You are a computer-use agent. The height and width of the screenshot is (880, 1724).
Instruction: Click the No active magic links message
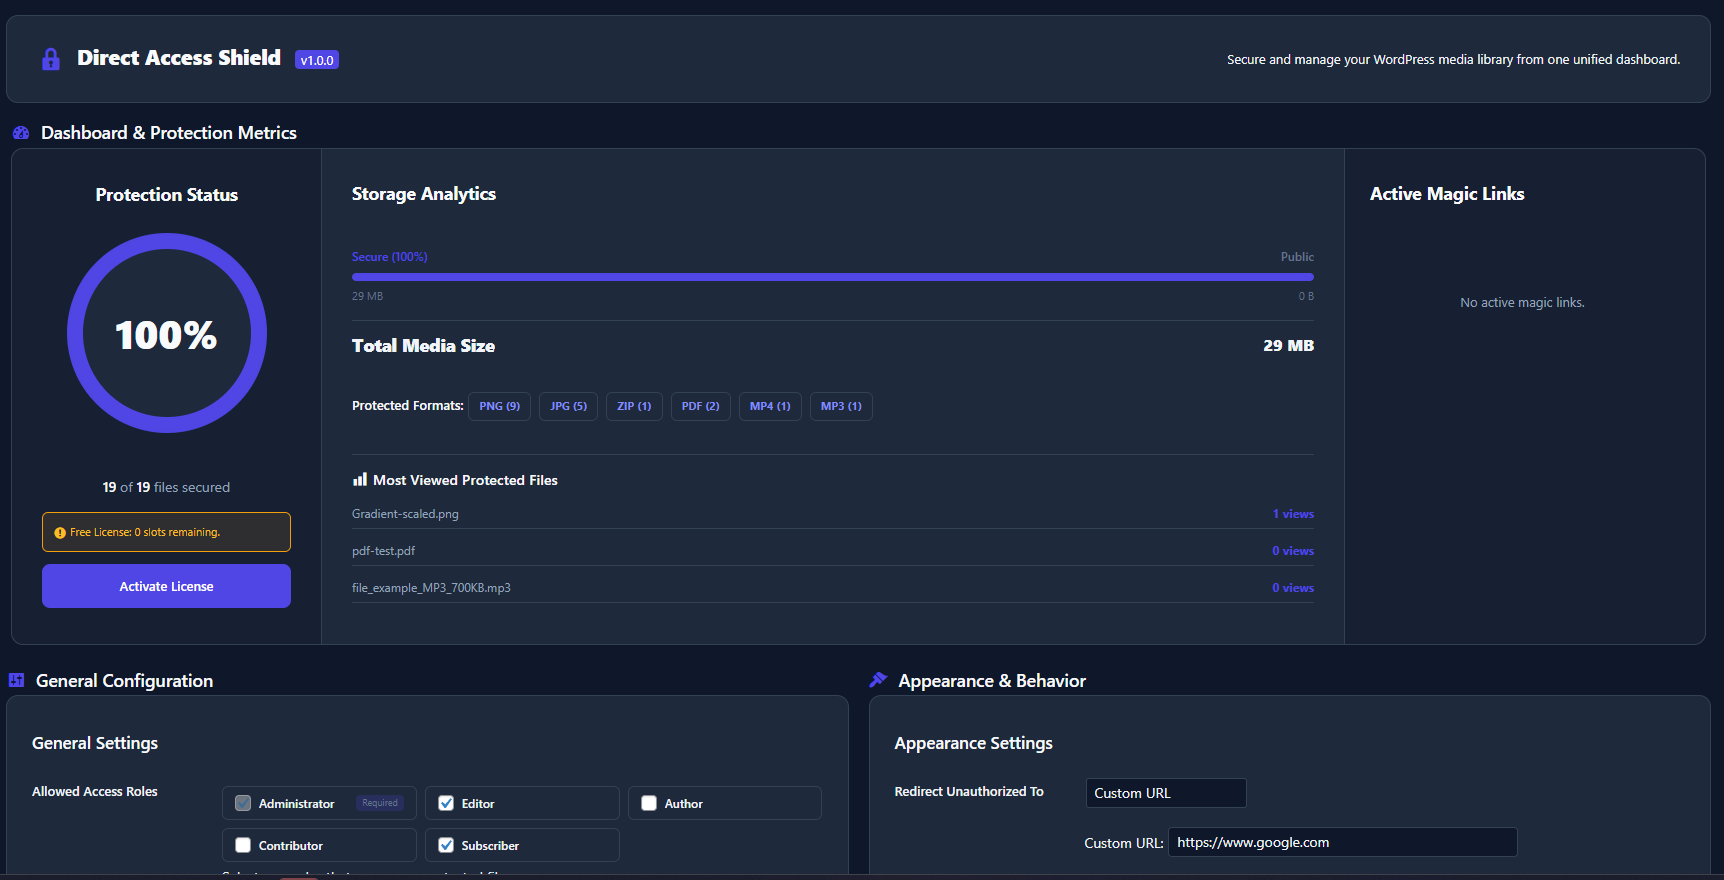(x=1522, y=303)
